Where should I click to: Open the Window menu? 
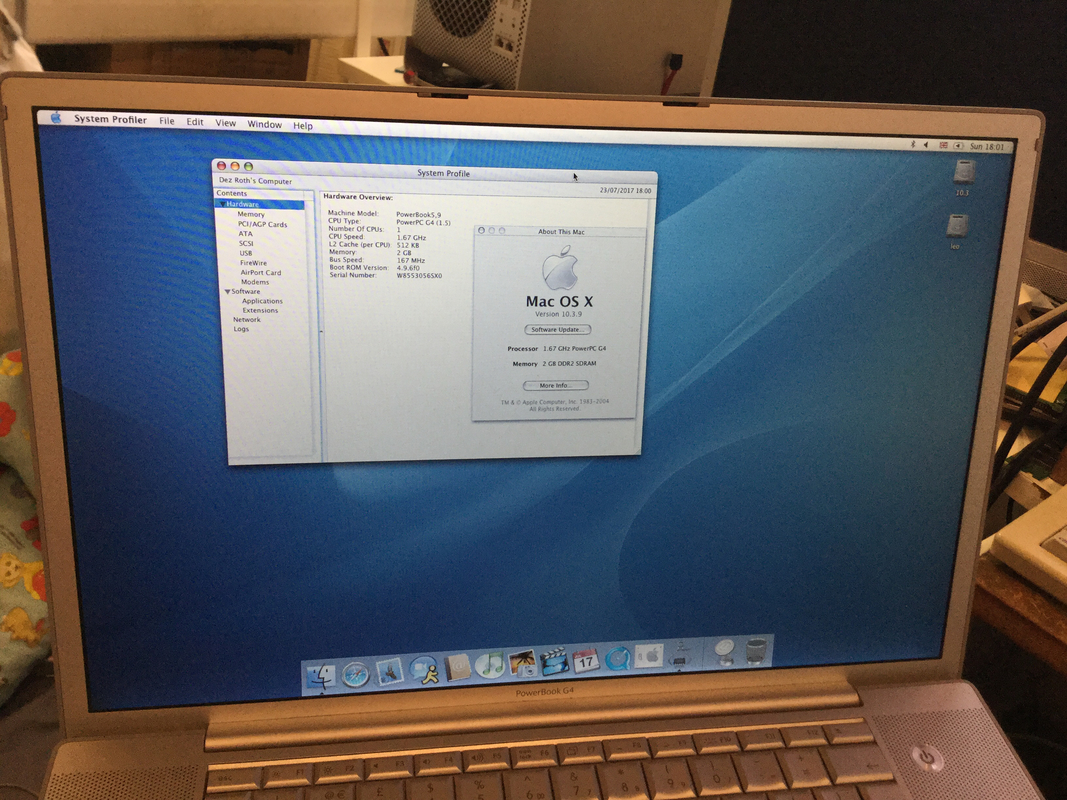264,124
